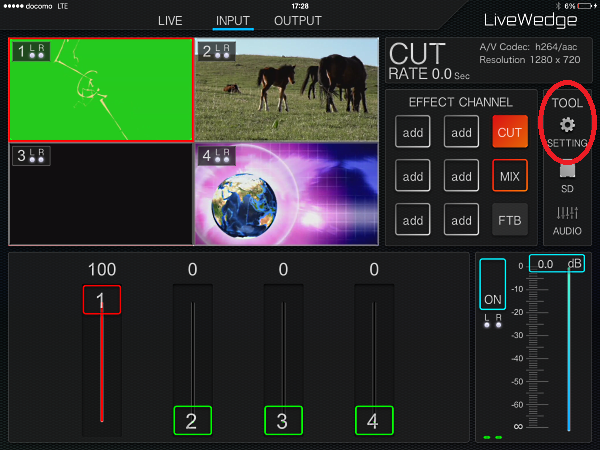Click the add button directly left of MIX
600x450 pixels.
pyautogui.click(x=461, y=176)
